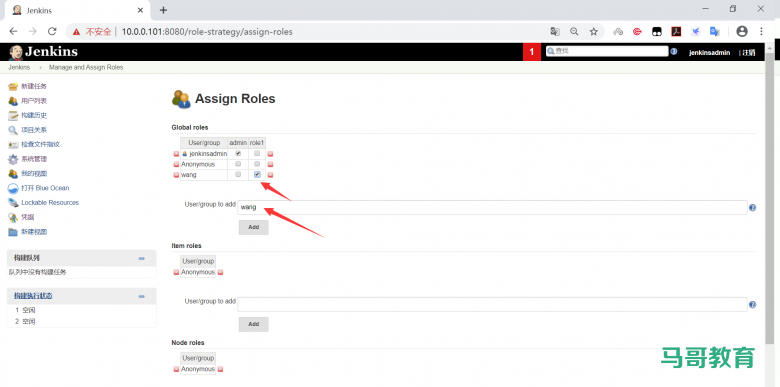
Task: Toggle role1 checkbox for jenkinsadmin
Action: pyautogui.click(x=257, y=153)
